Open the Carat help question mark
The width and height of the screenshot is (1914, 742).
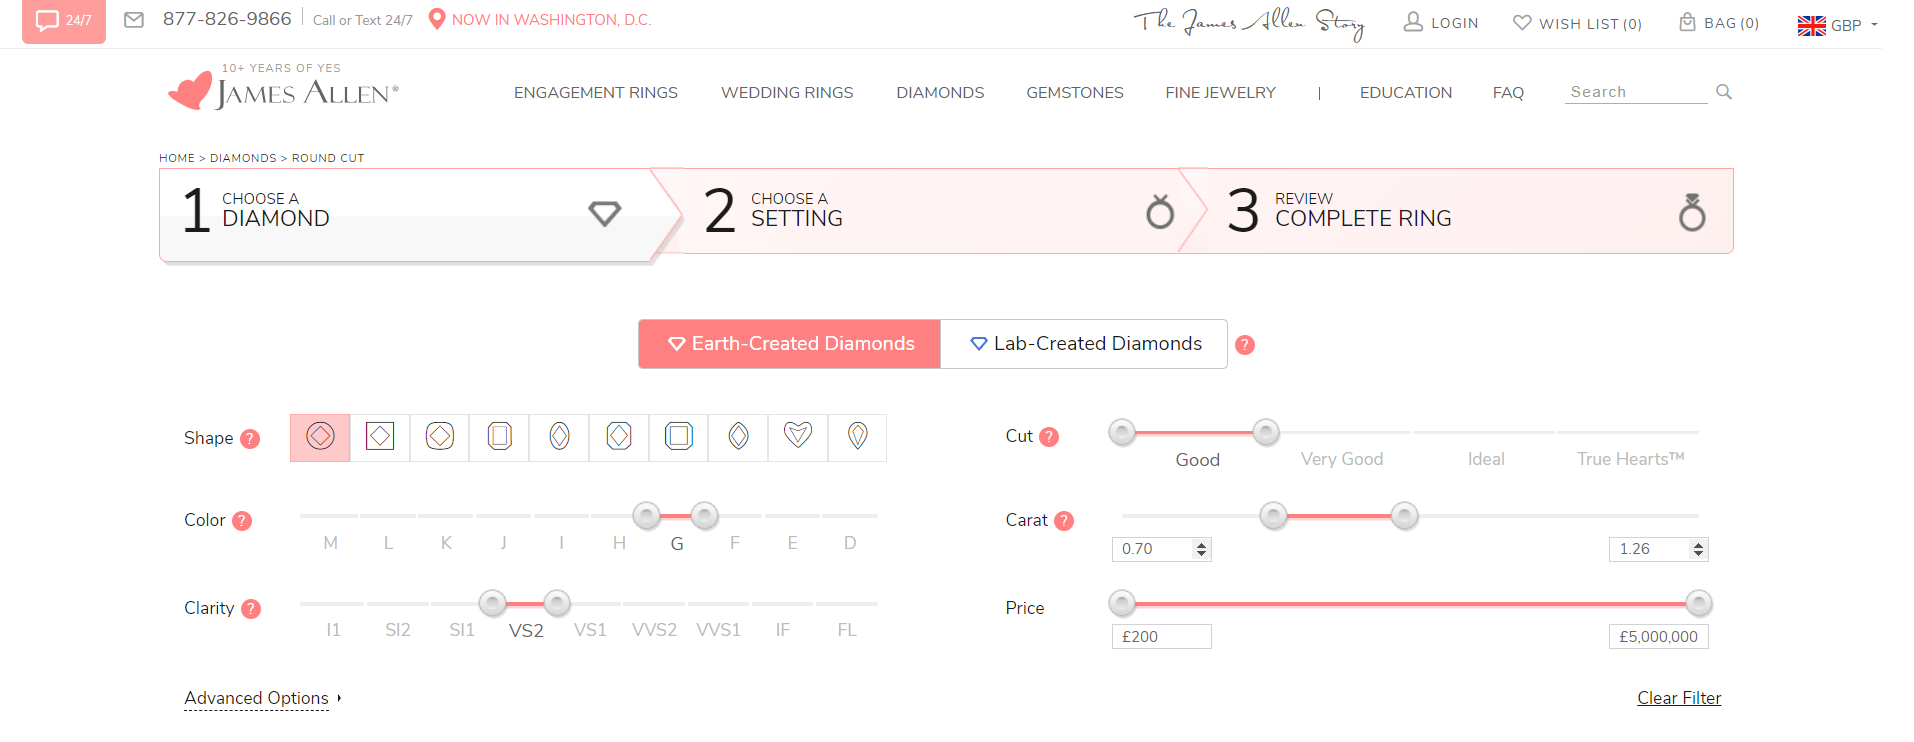click(x=1064, y=521)
